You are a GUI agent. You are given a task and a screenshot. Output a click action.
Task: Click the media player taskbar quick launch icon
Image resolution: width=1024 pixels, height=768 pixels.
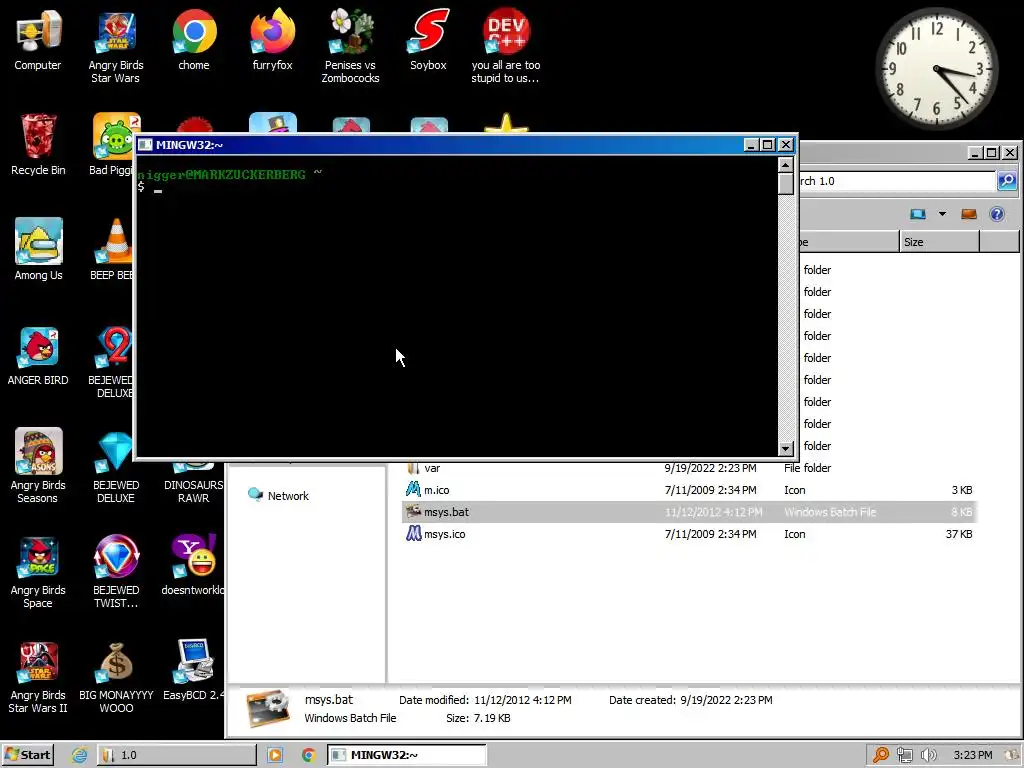[x=275, y=755]
